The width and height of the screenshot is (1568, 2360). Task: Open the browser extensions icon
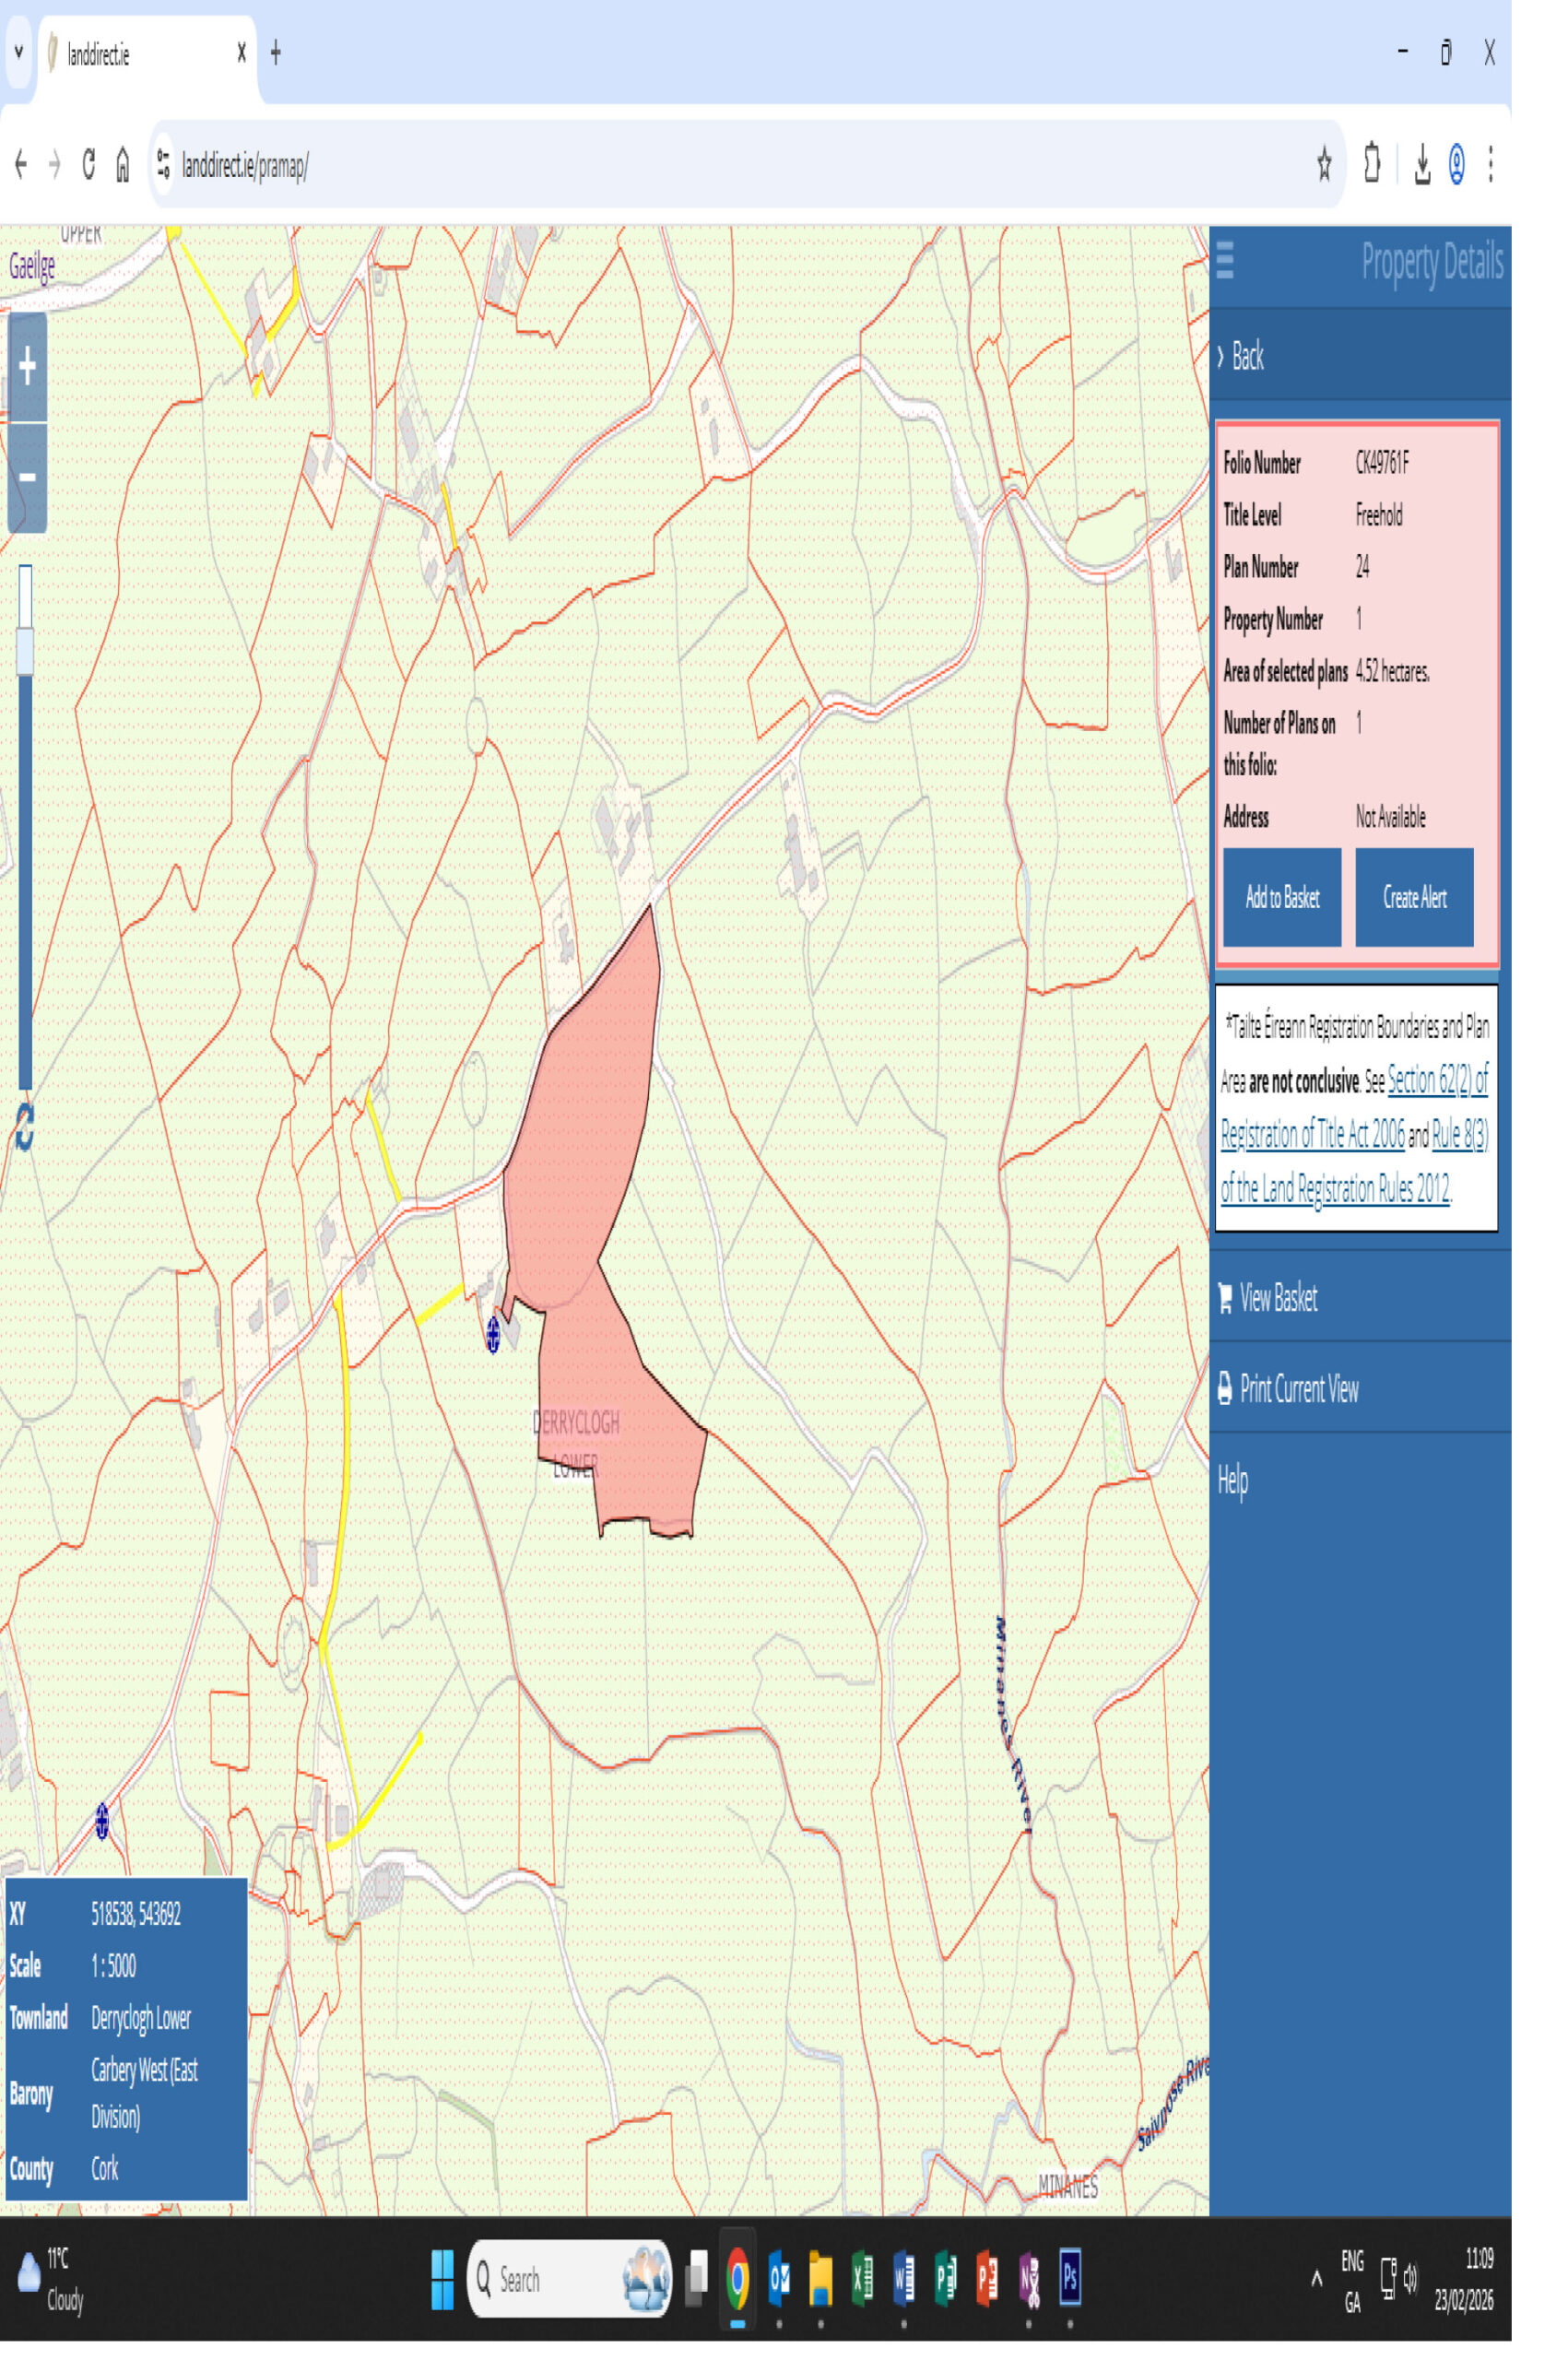1372,164
